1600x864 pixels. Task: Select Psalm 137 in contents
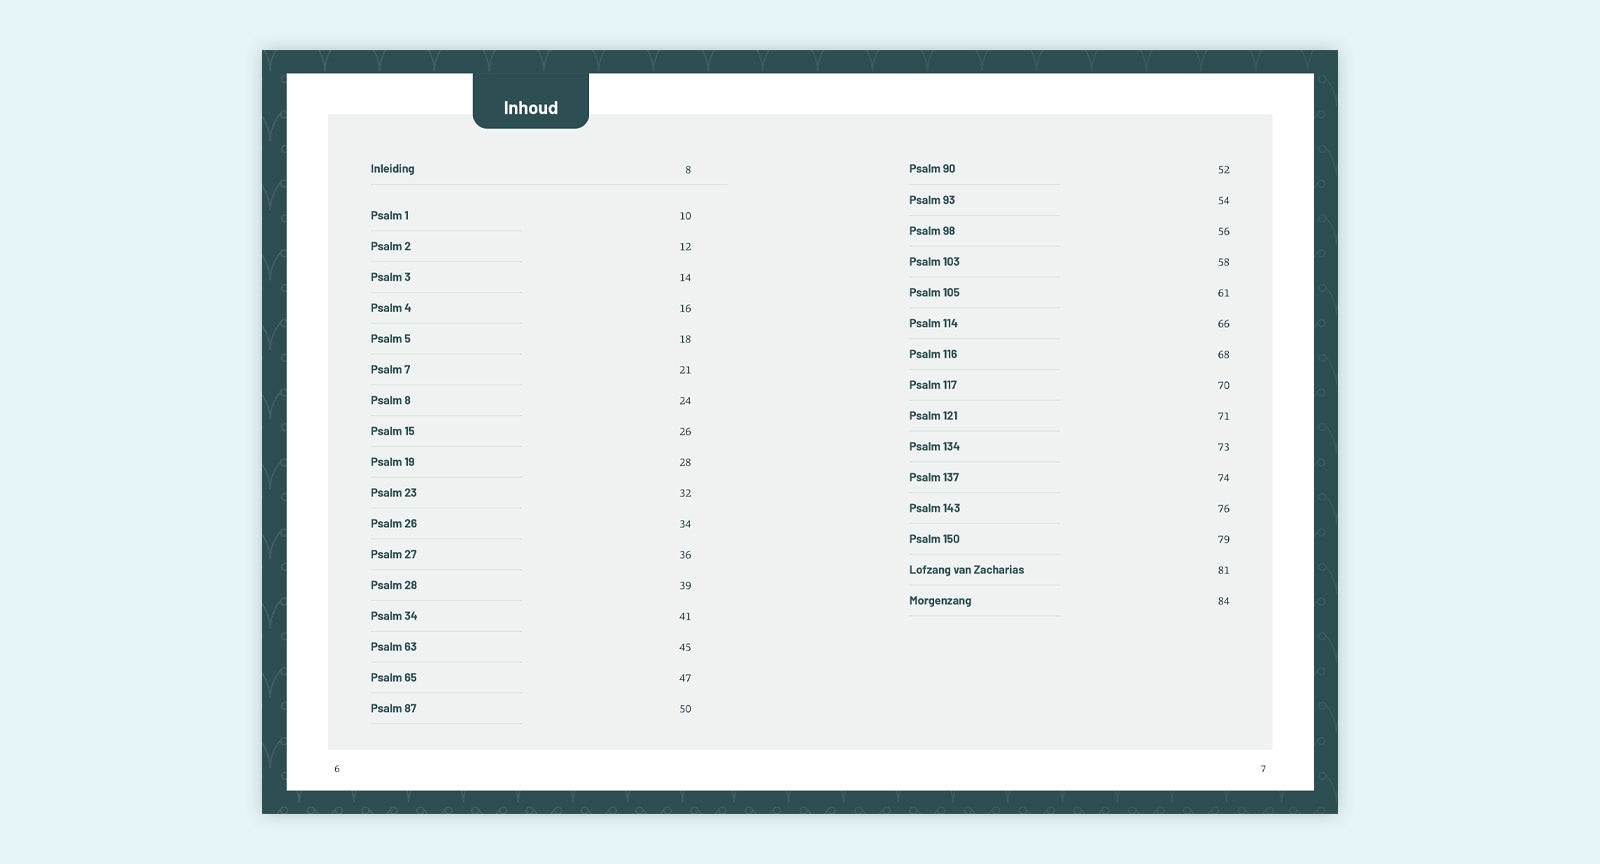tap(933, 478)
